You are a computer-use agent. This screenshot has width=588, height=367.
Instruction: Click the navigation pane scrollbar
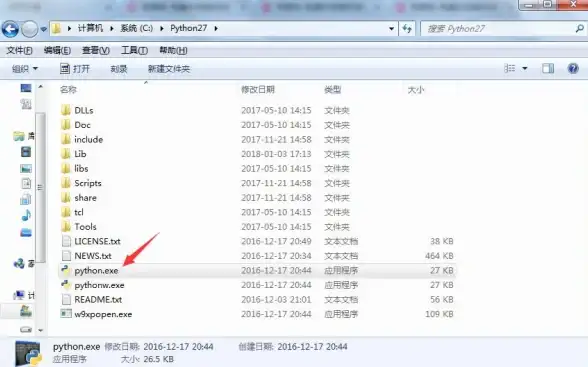[x=40, y=187]
